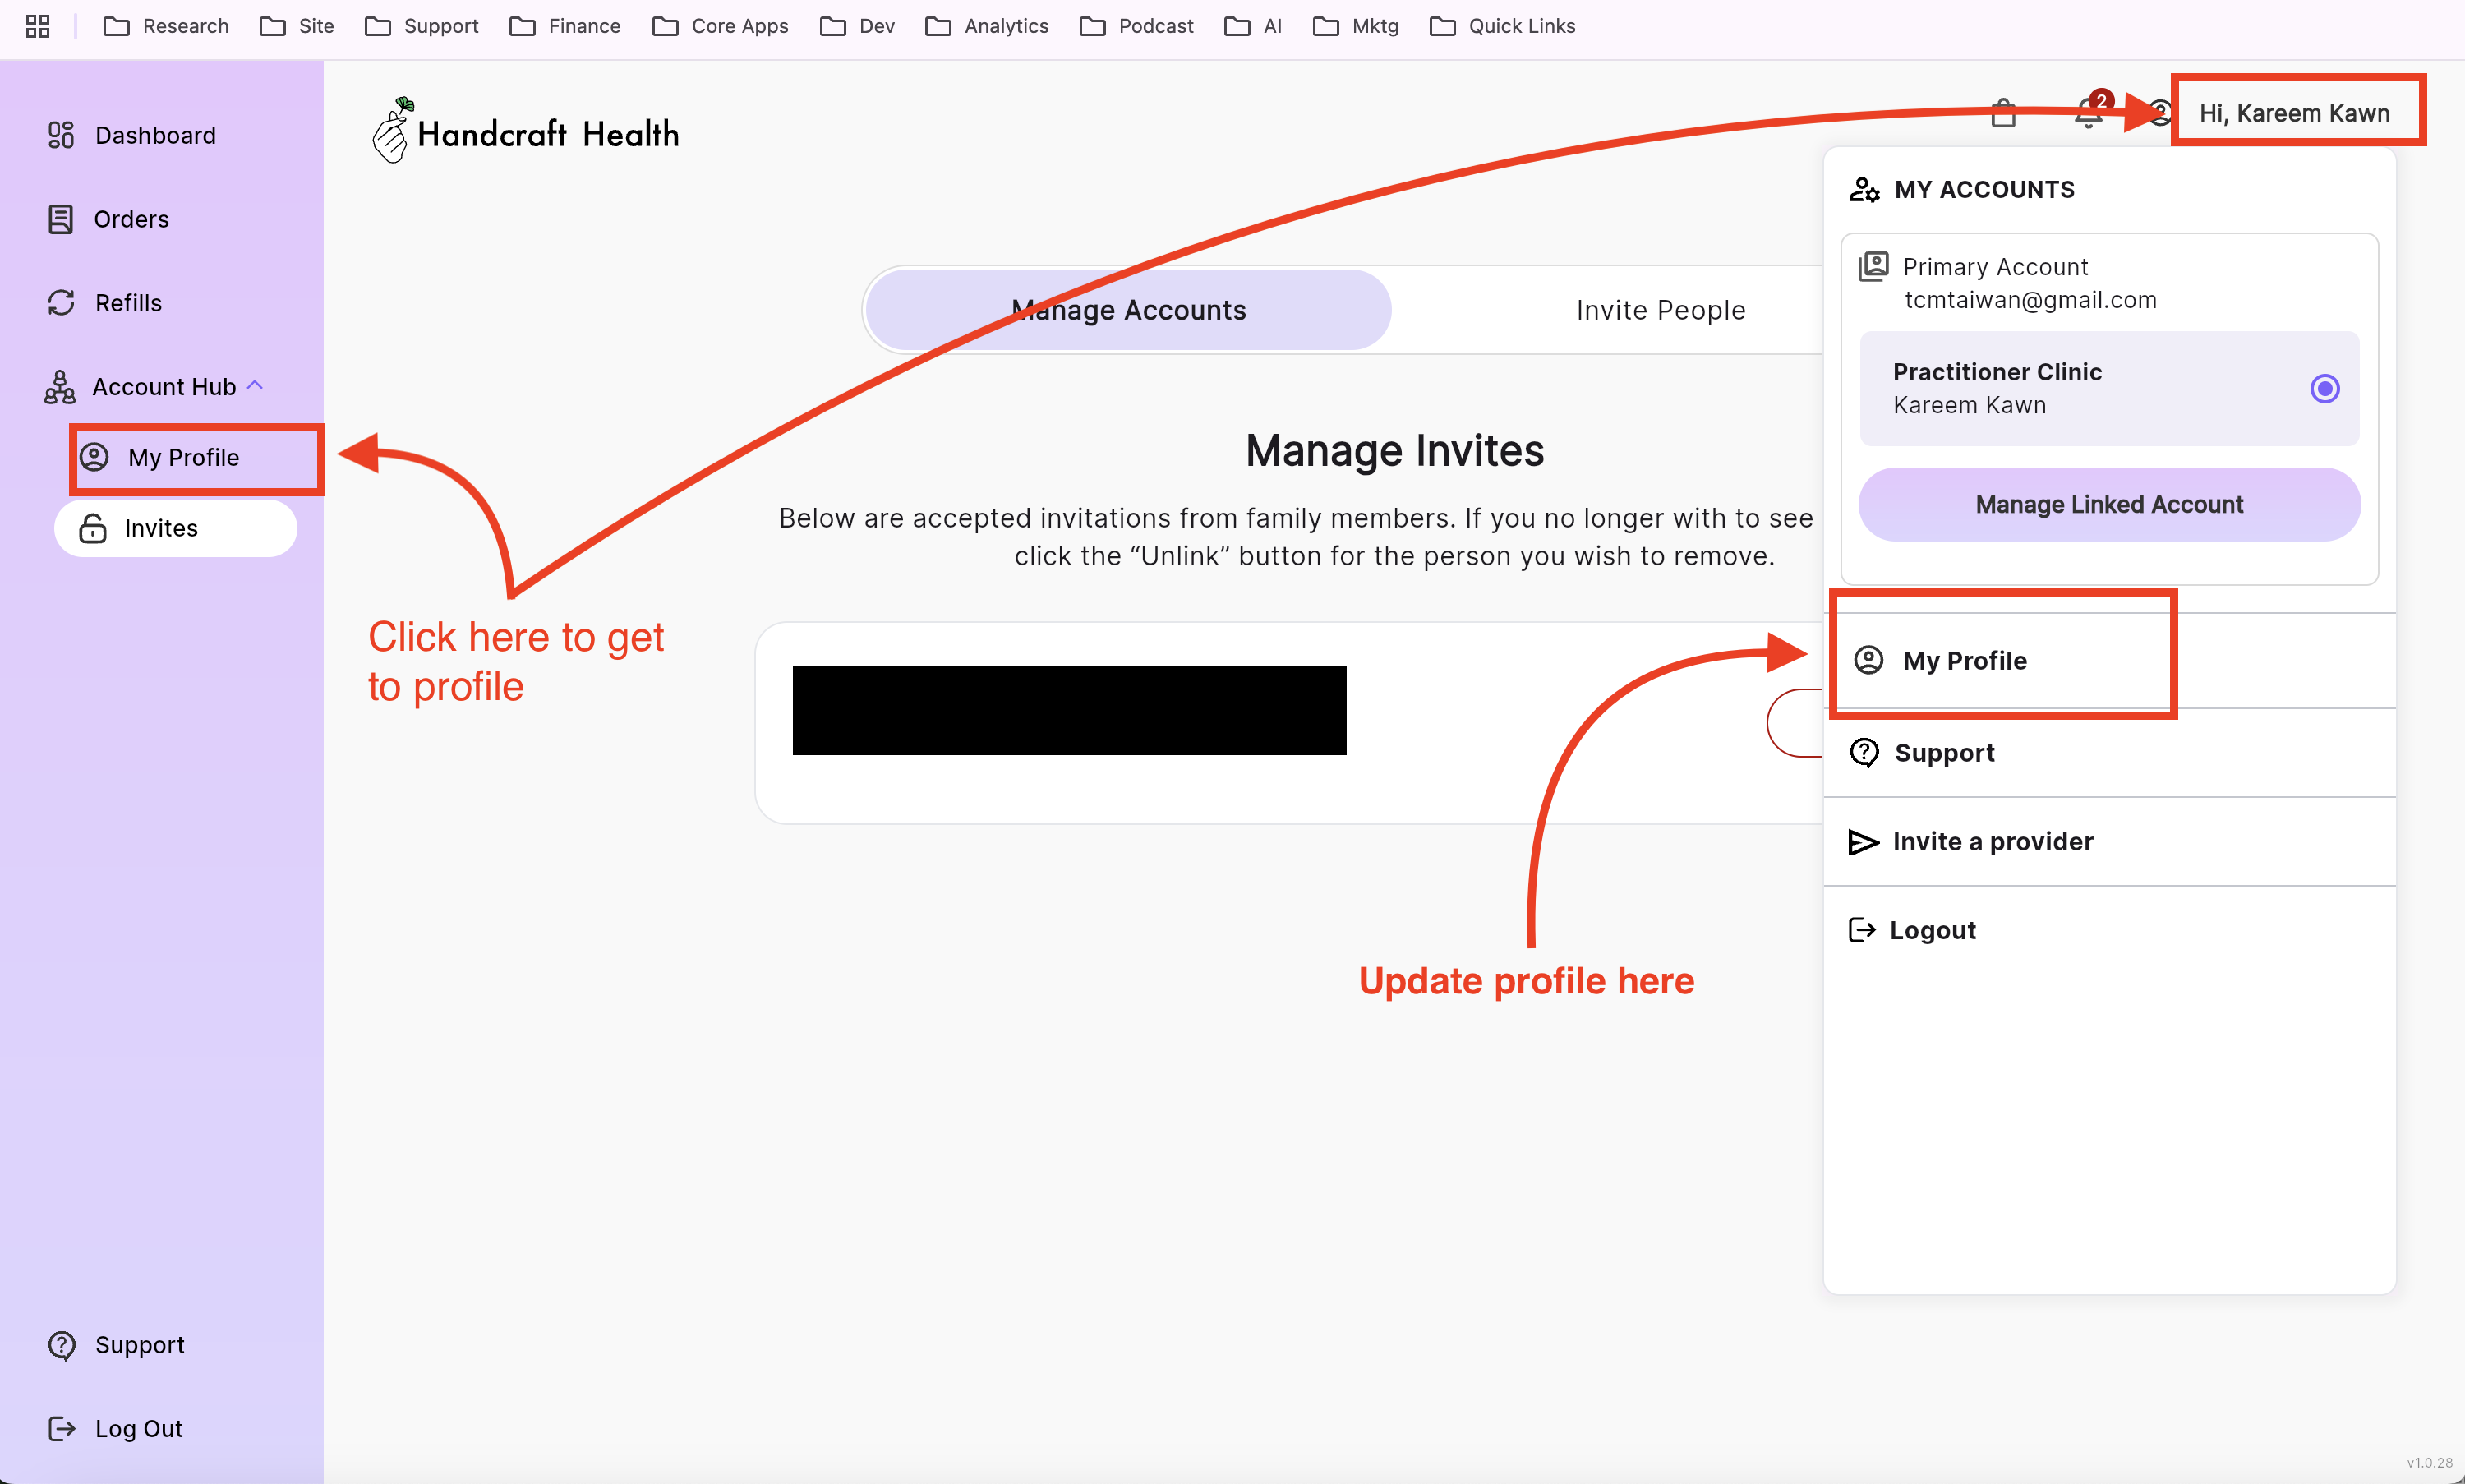Choose Logout in the account dropdown
2465x1484 pixels.
pos(1931,930)
